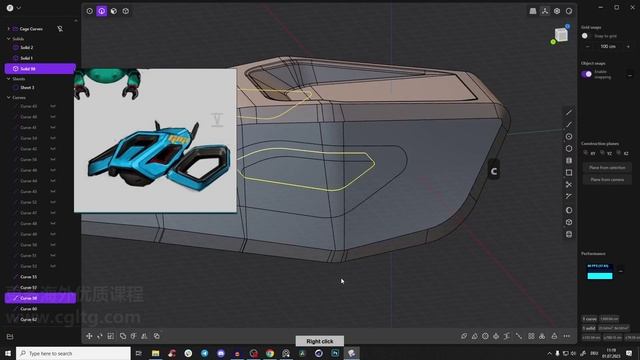Click the cyan performance FPS bar
This screenshot has width=640, height=360.
pos(600,276)
